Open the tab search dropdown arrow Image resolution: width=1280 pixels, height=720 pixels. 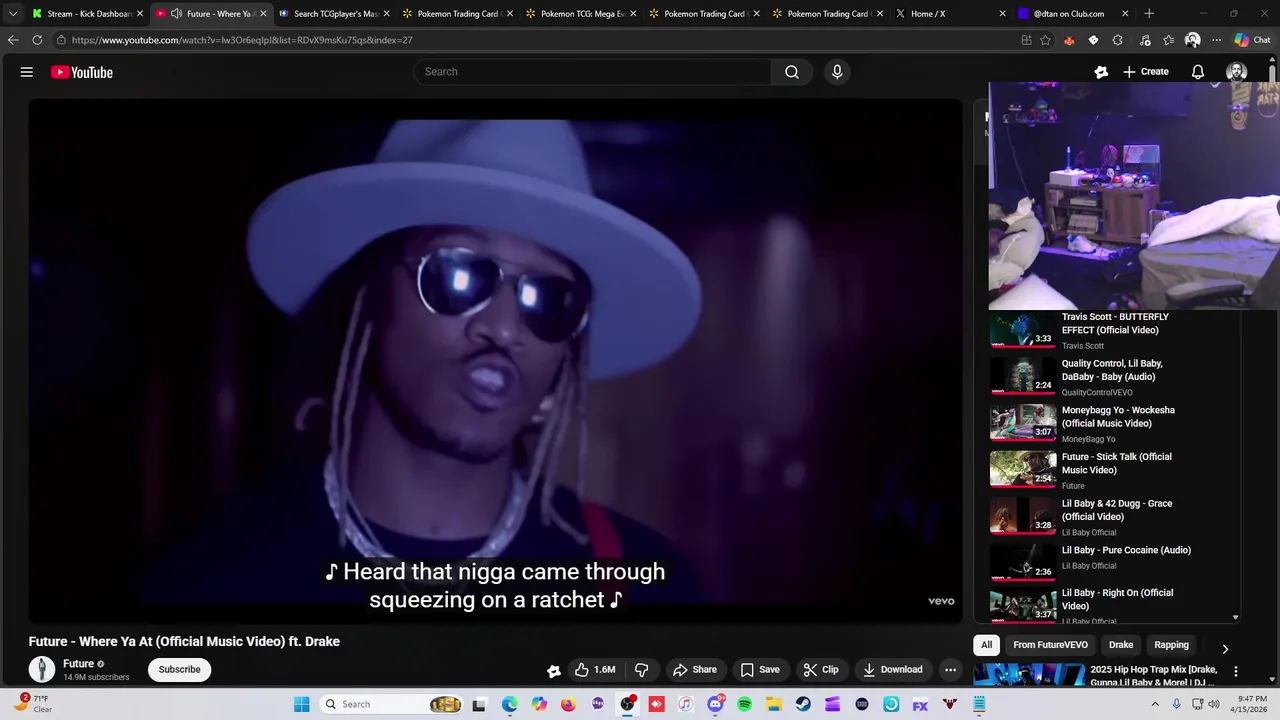[13, 14]
